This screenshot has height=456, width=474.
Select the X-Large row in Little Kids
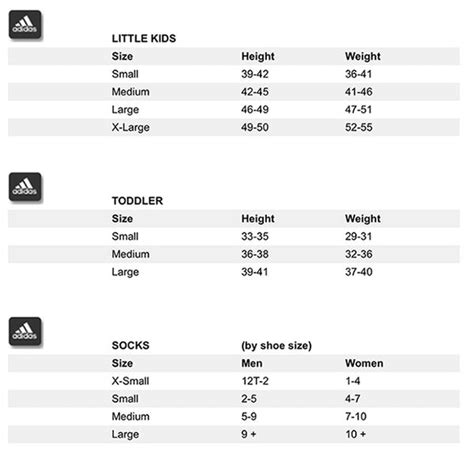[x=234, y=127]
